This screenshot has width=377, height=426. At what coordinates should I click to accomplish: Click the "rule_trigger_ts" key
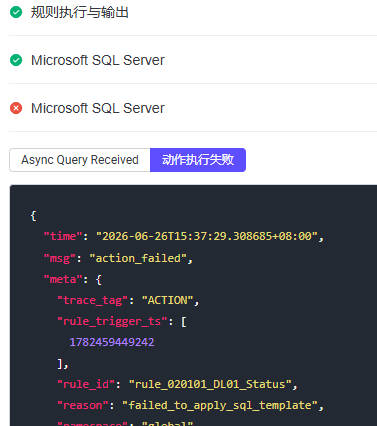(112, 321)
